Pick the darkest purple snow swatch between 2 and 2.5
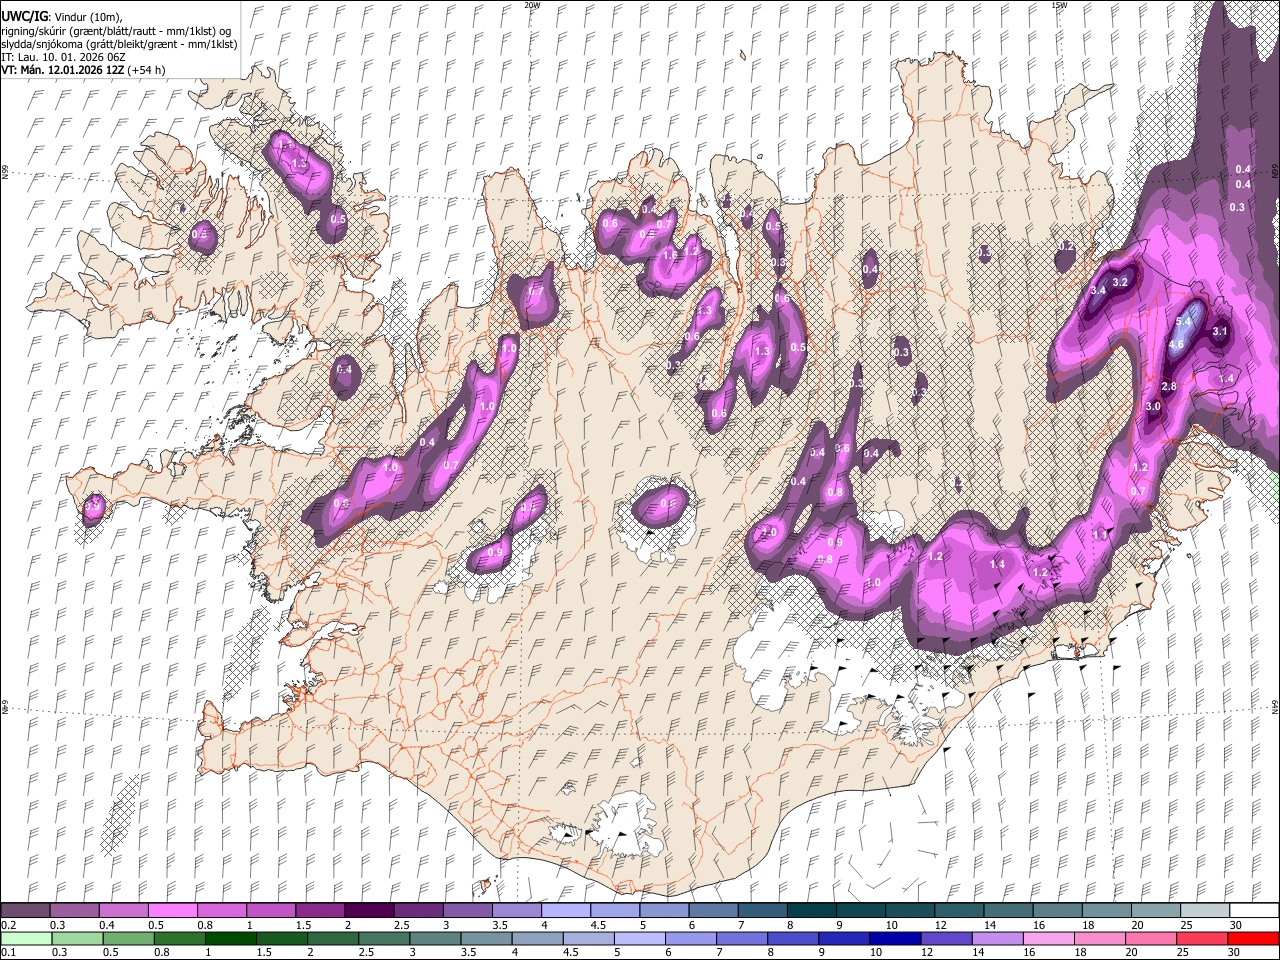This screenshot has width=1280, height=960. [368, 911]
